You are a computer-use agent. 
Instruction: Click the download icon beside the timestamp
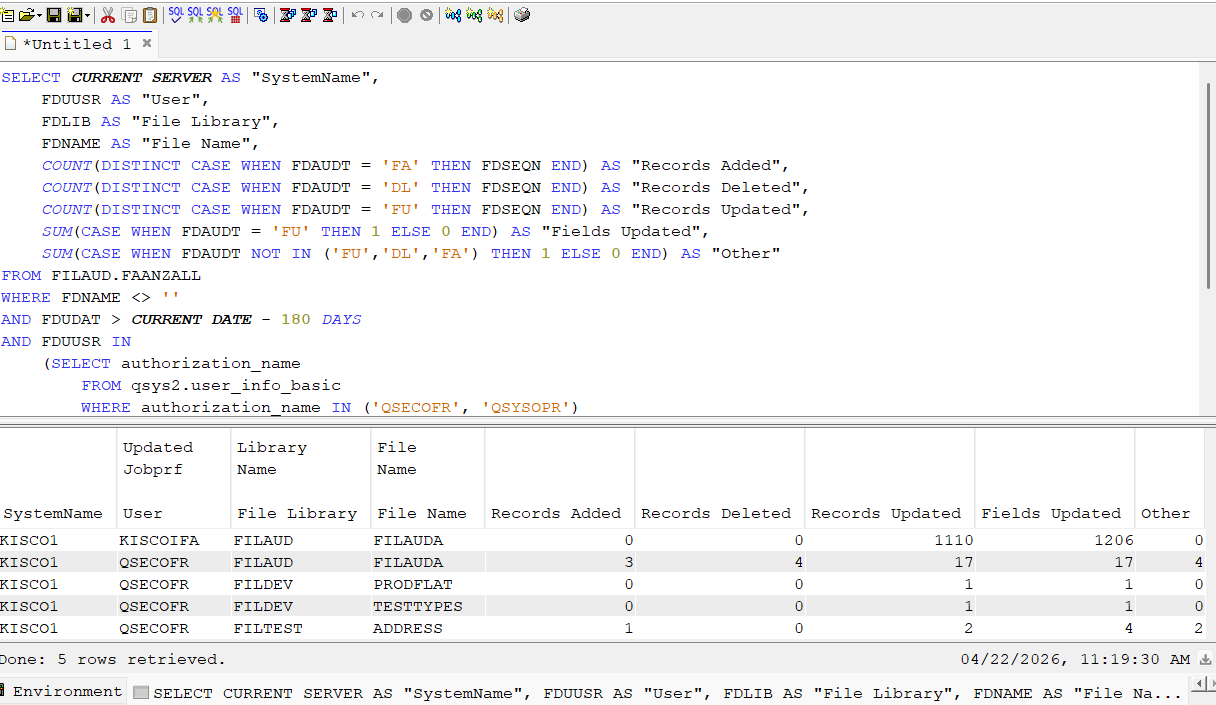[x=1205, y=660]
